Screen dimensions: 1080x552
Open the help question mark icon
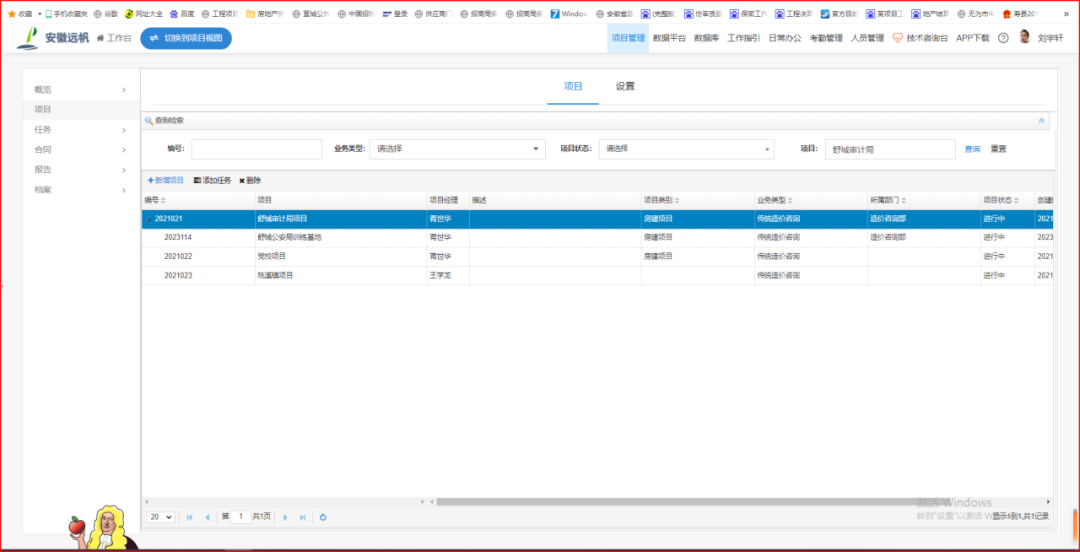click(1003, 38)
